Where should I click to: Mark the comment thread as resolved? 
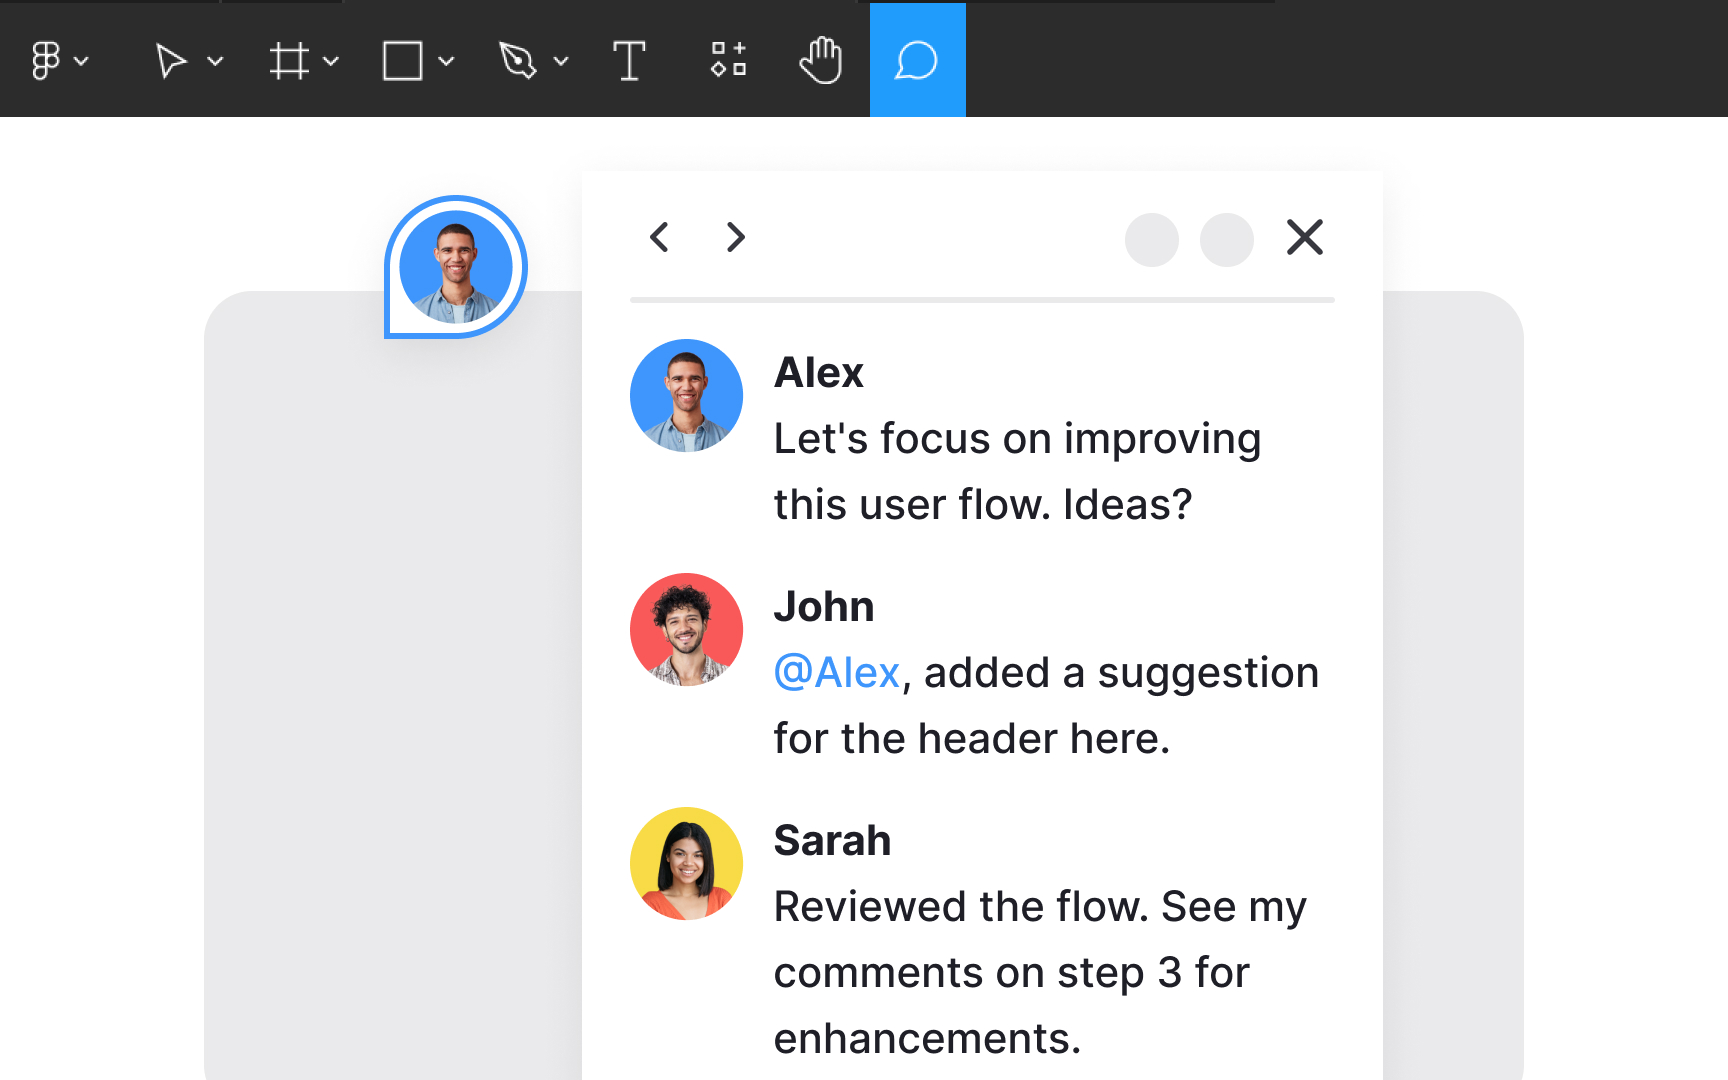(1151, 240)
